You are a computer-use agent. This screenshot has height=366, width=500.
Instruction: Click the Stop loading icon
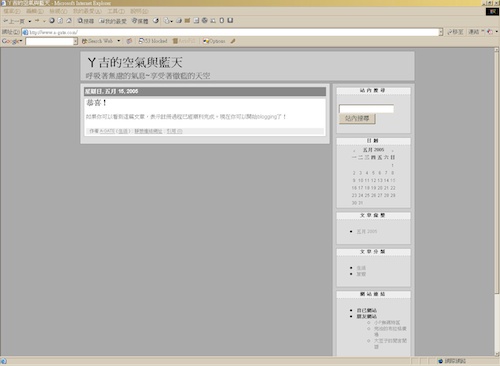(x=52, y=21)
